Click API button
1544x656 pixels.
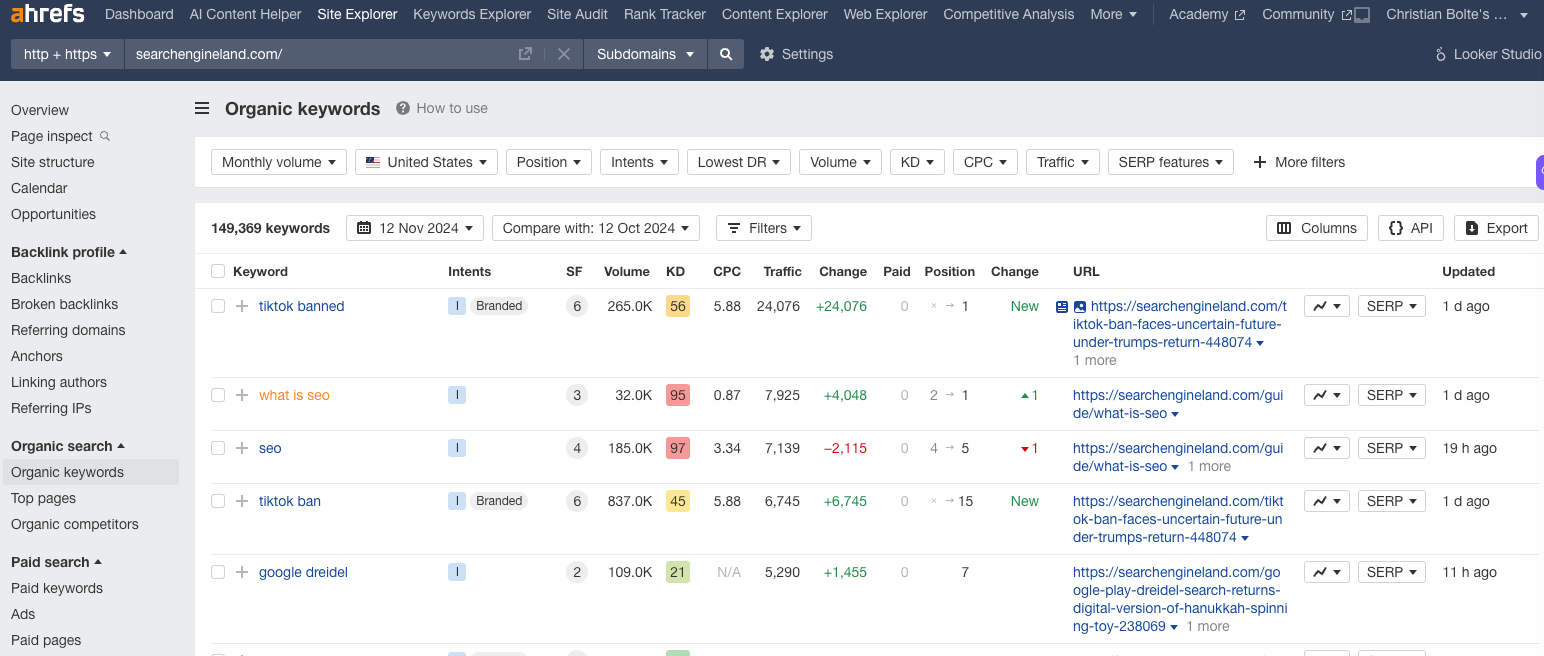click(x=1410, y=228)
